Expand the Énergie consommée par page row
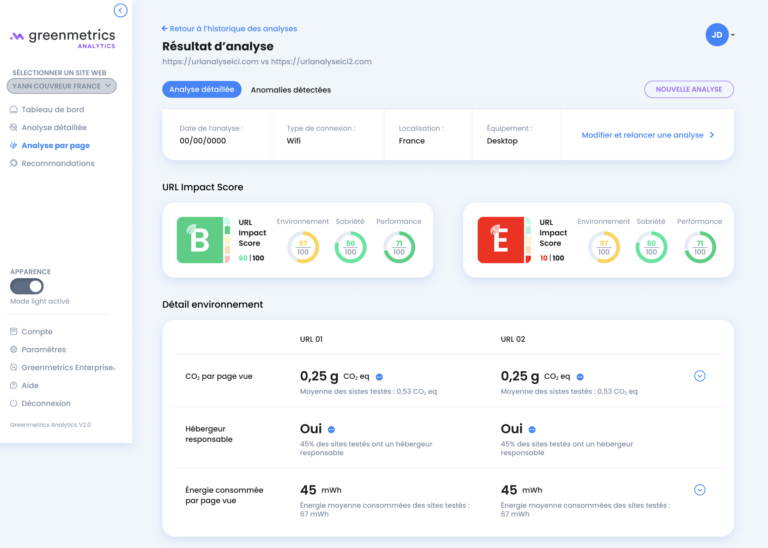 point(699,490)
